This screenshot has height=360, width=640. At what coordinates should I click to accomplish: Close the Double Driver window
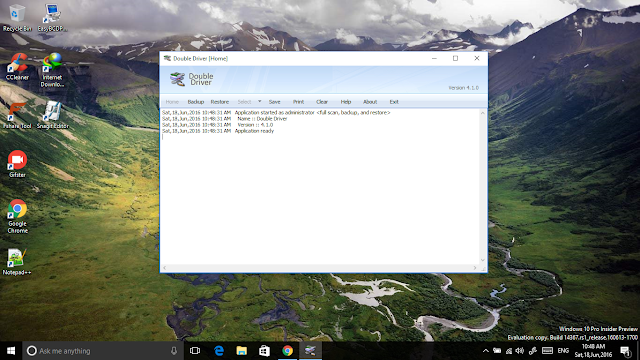pos(477,58)
